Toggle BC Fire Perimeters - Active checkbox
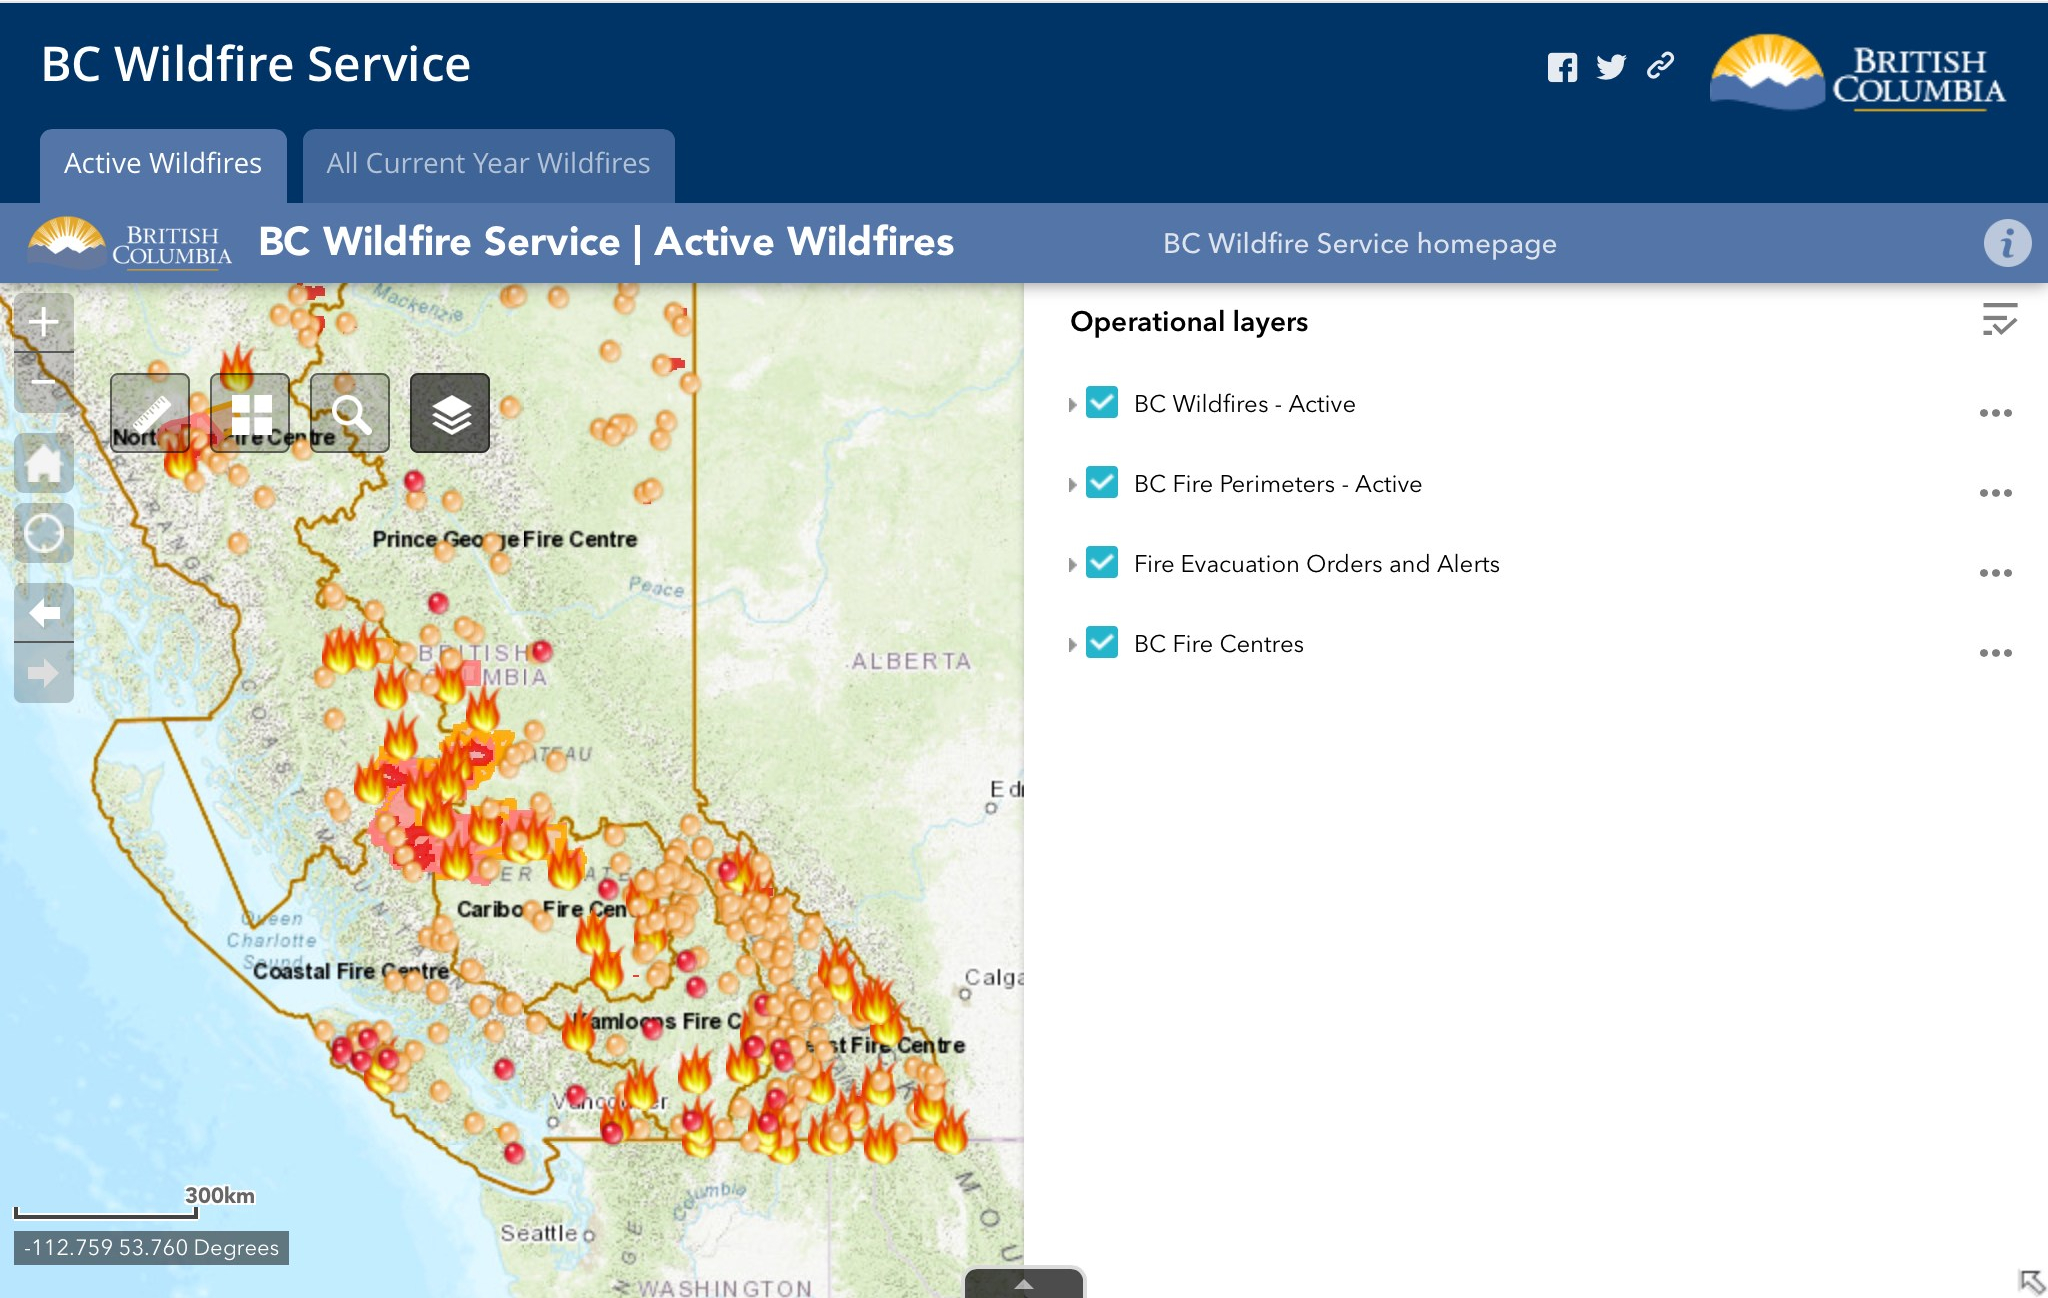This screenshot has width=2048, height=1298. pyautogui.click(x=1102, y=483)
